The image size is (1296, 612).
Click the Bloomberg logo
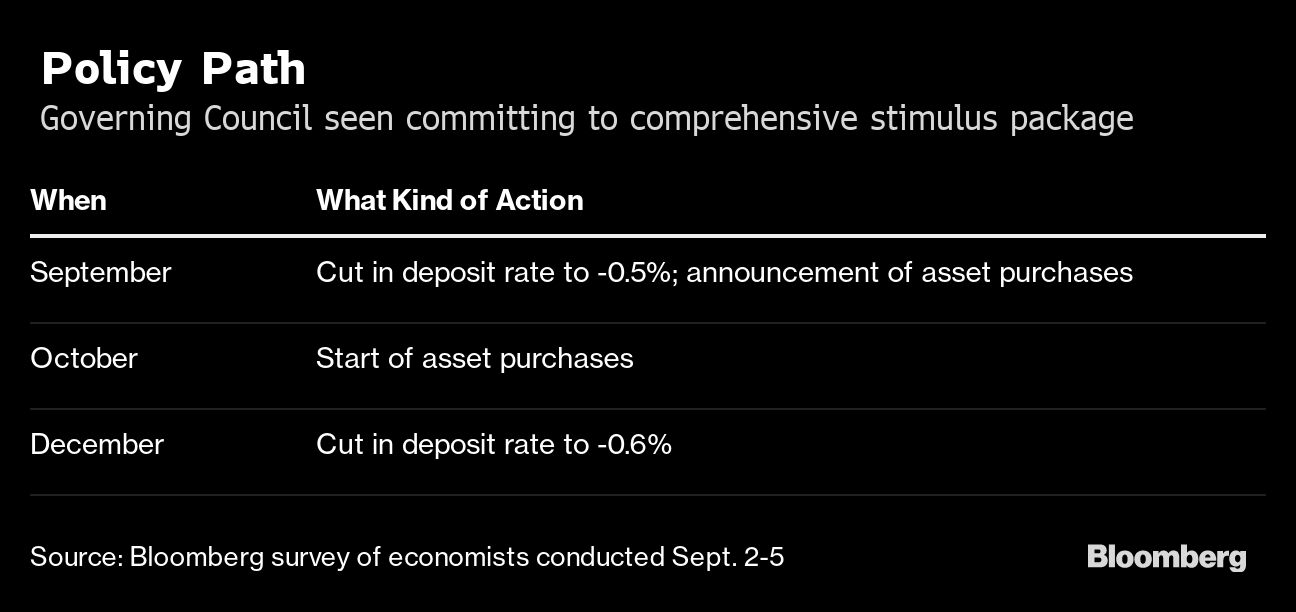click(x=1167, y=558)
